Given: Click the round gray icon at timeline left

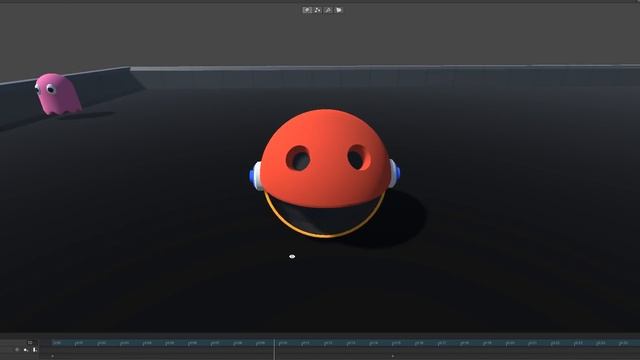Looking at the screenshot, I should (x=17, y=349).
